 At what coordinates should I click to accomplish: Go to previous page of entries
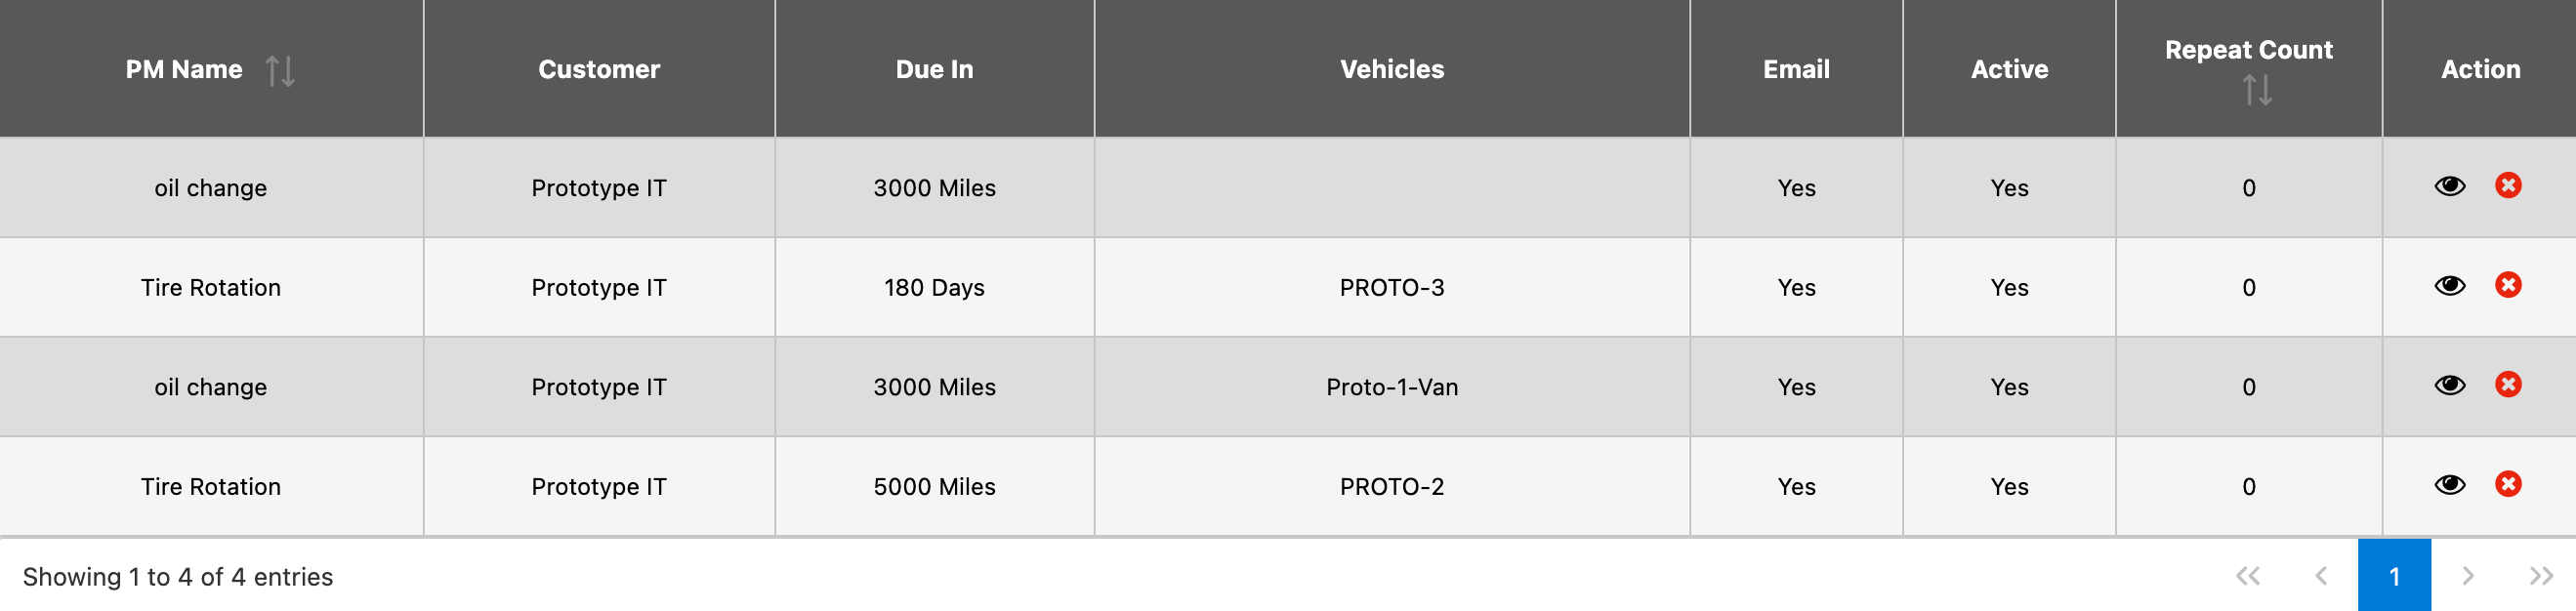coord(2321,576)
